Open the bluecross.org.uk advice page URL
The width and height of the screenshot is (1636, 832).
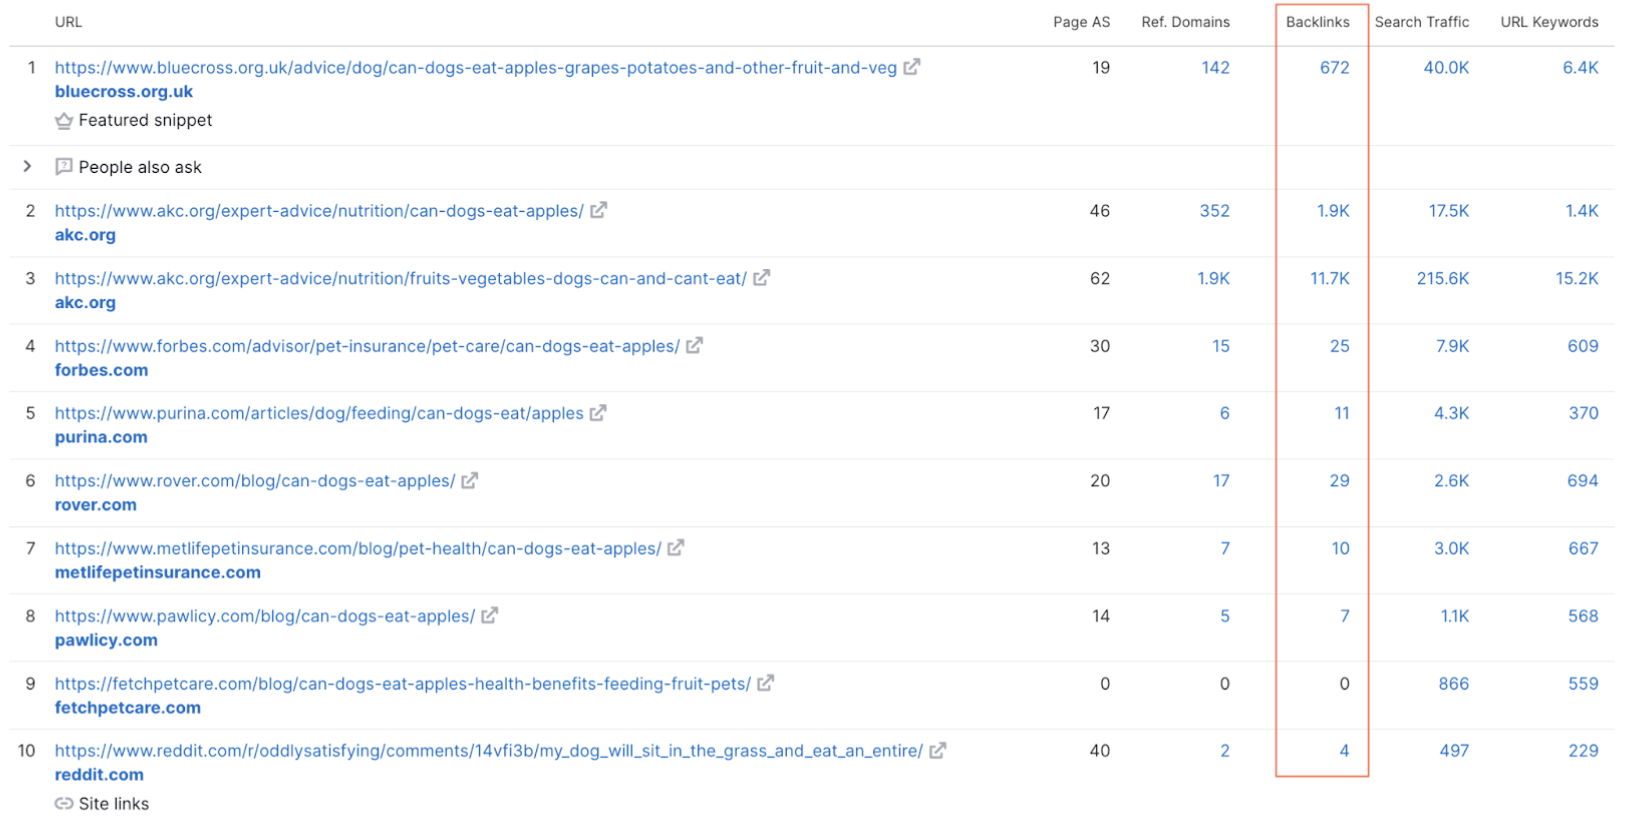(476, 68)
